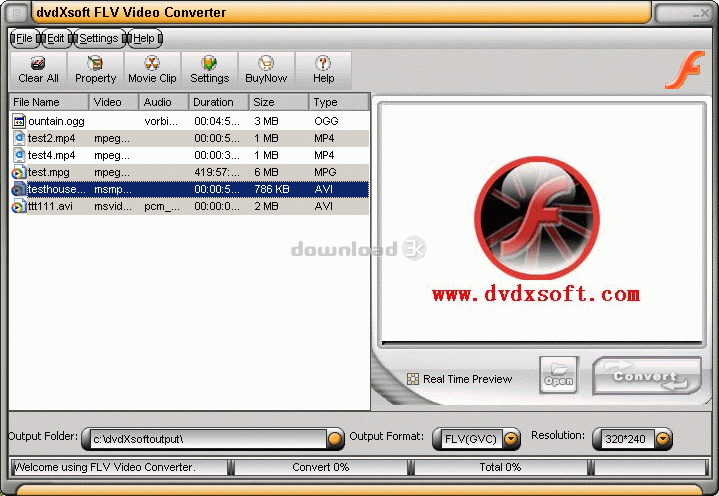Viewport: 719px width, 496px height.
Task: Click the ountain.ogg file icon
Action: 19,121
